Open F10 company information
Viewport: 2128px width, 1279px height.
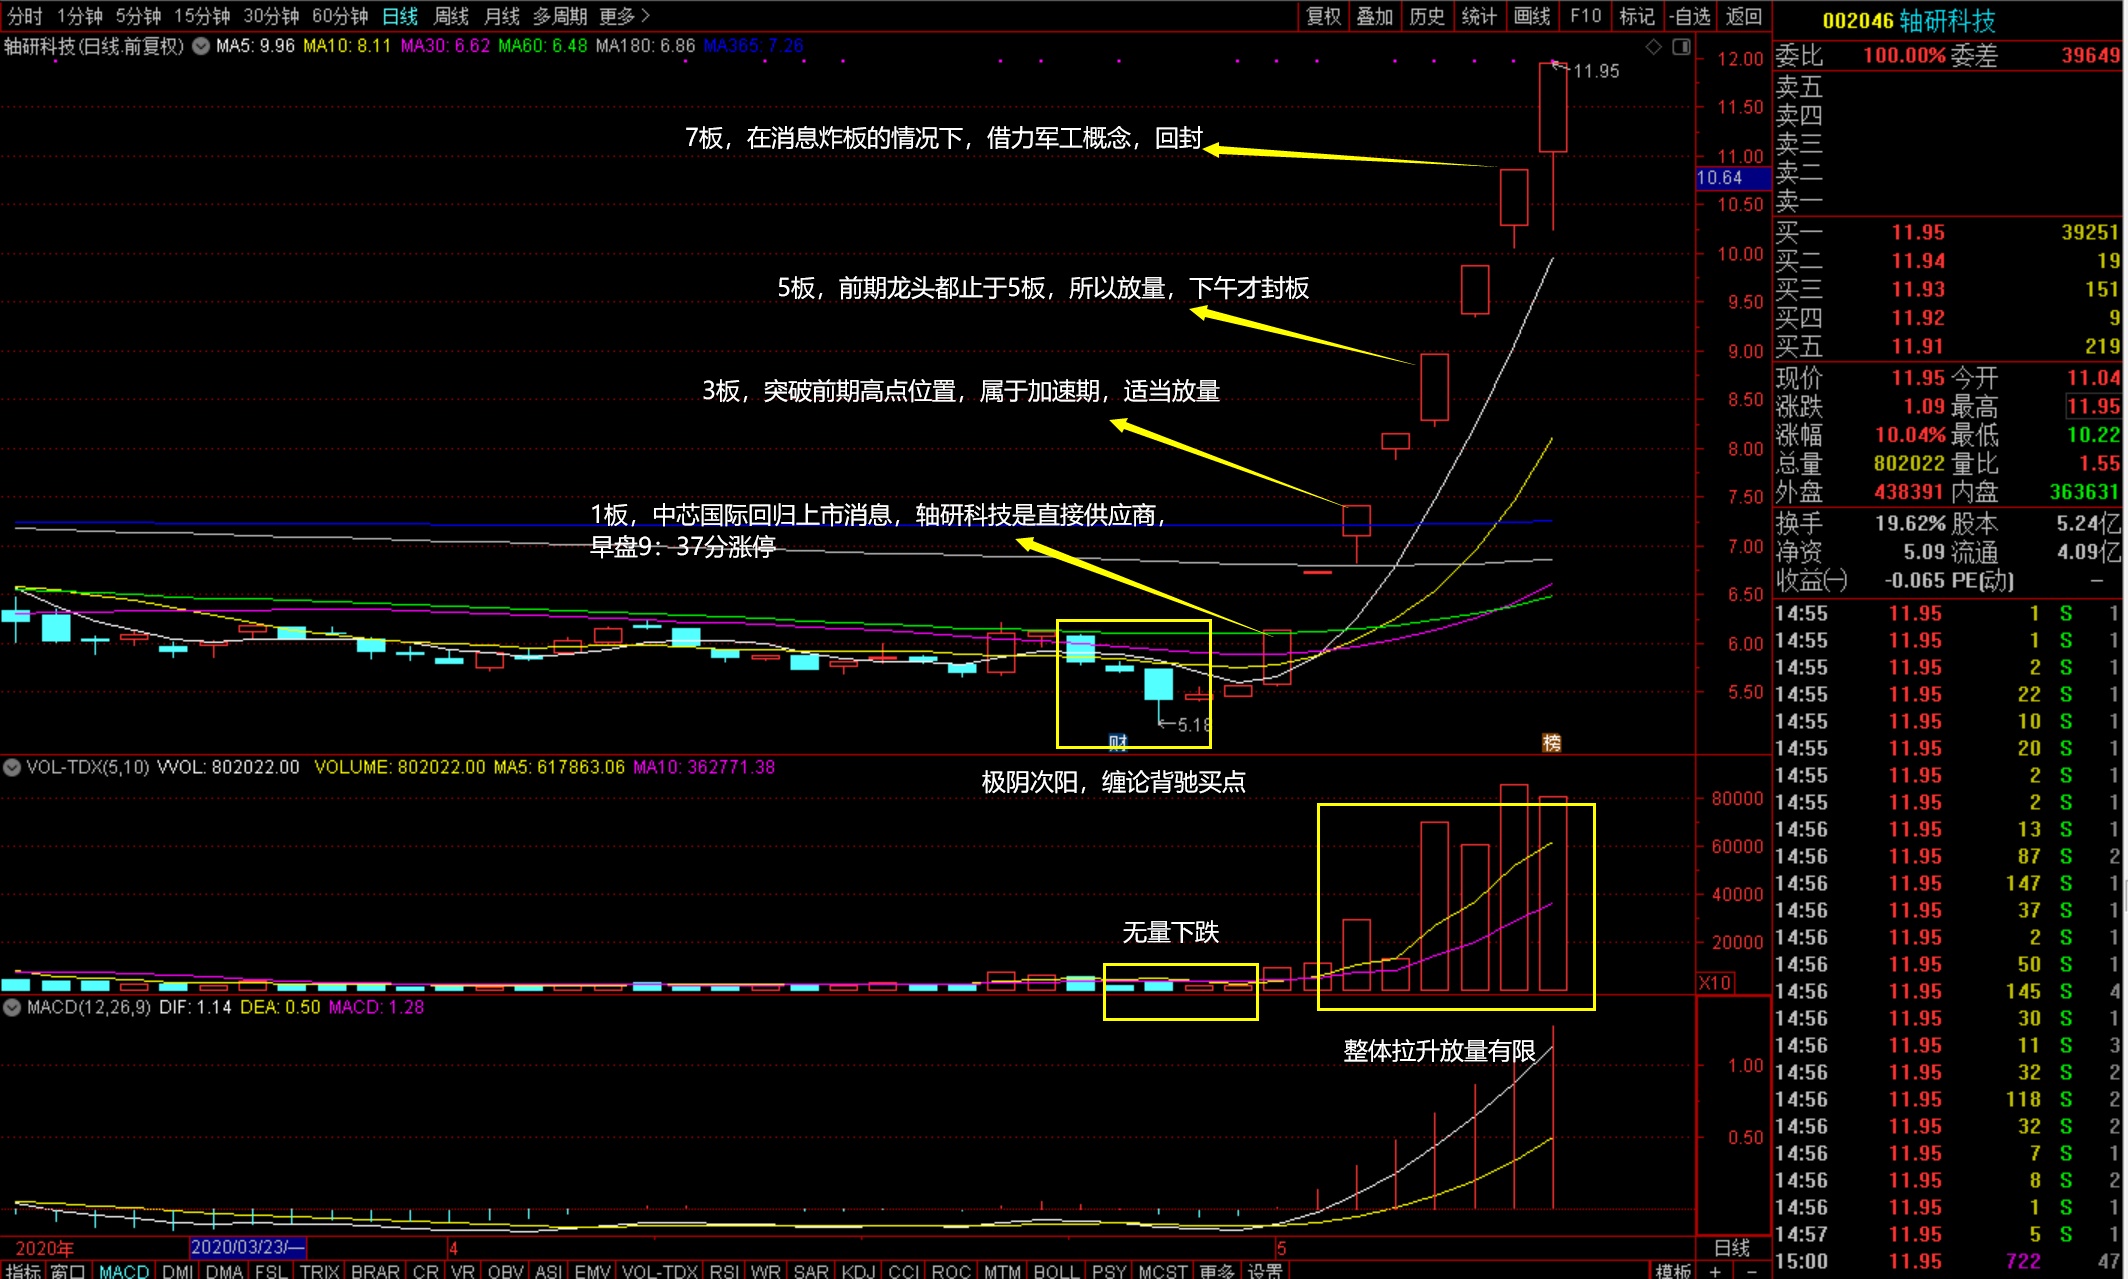tap(1586, 16)
